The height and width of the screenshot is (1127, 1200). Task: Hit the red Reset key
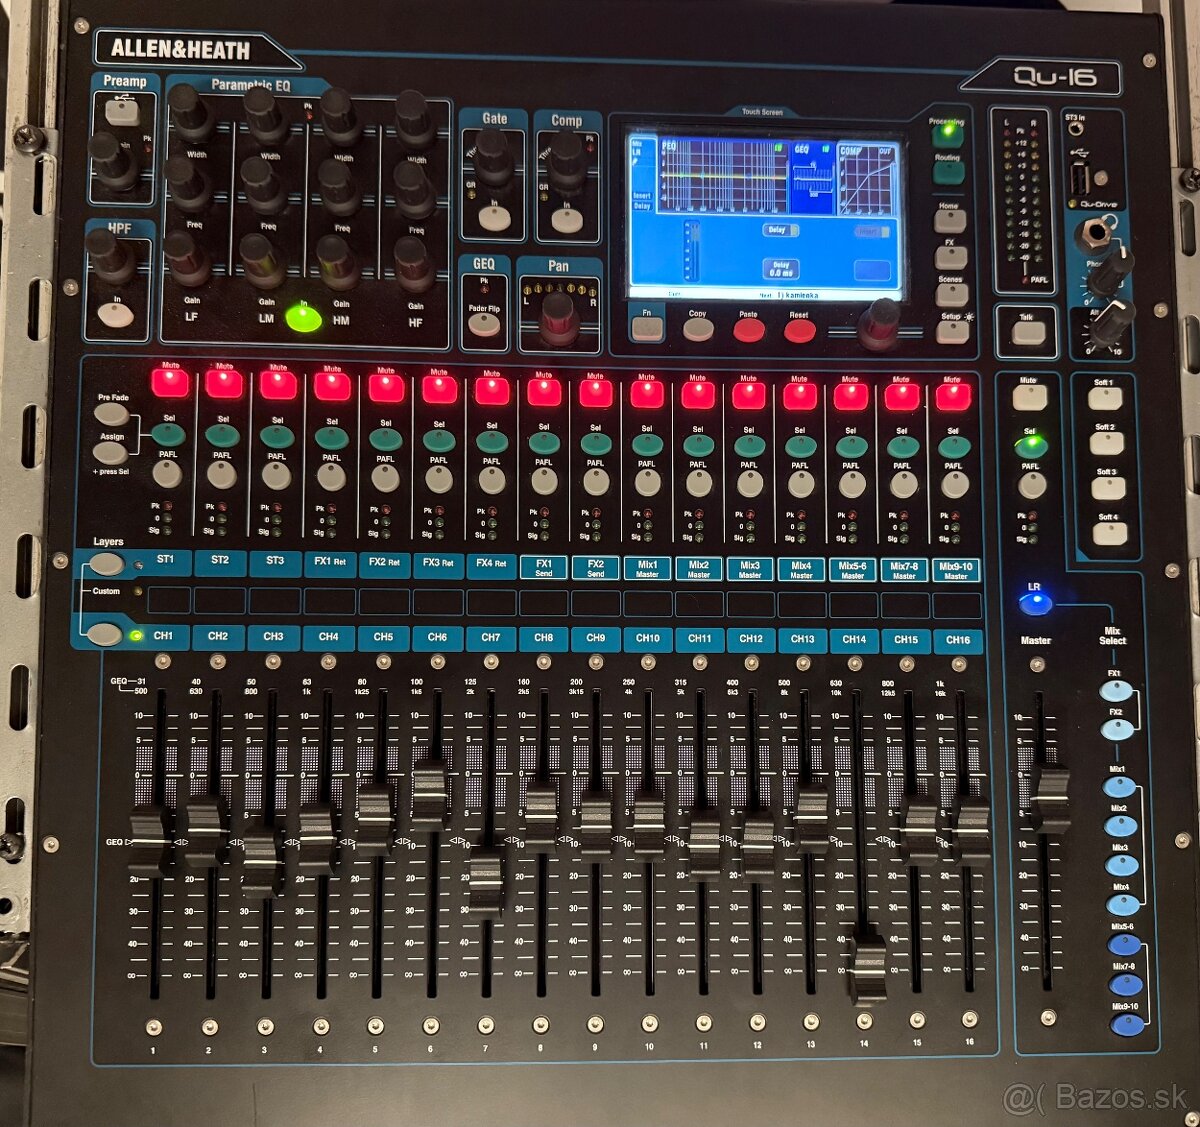point(799,330)
